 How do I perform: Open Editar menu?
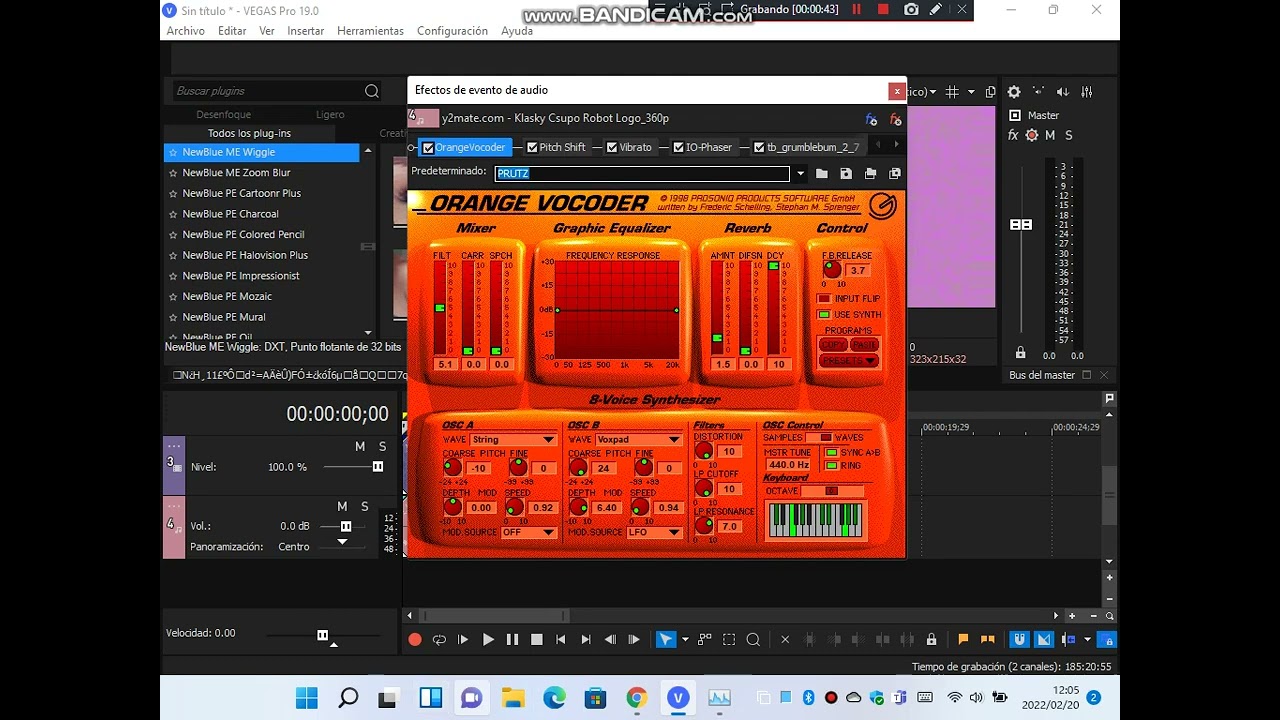(x=232, y=31)
